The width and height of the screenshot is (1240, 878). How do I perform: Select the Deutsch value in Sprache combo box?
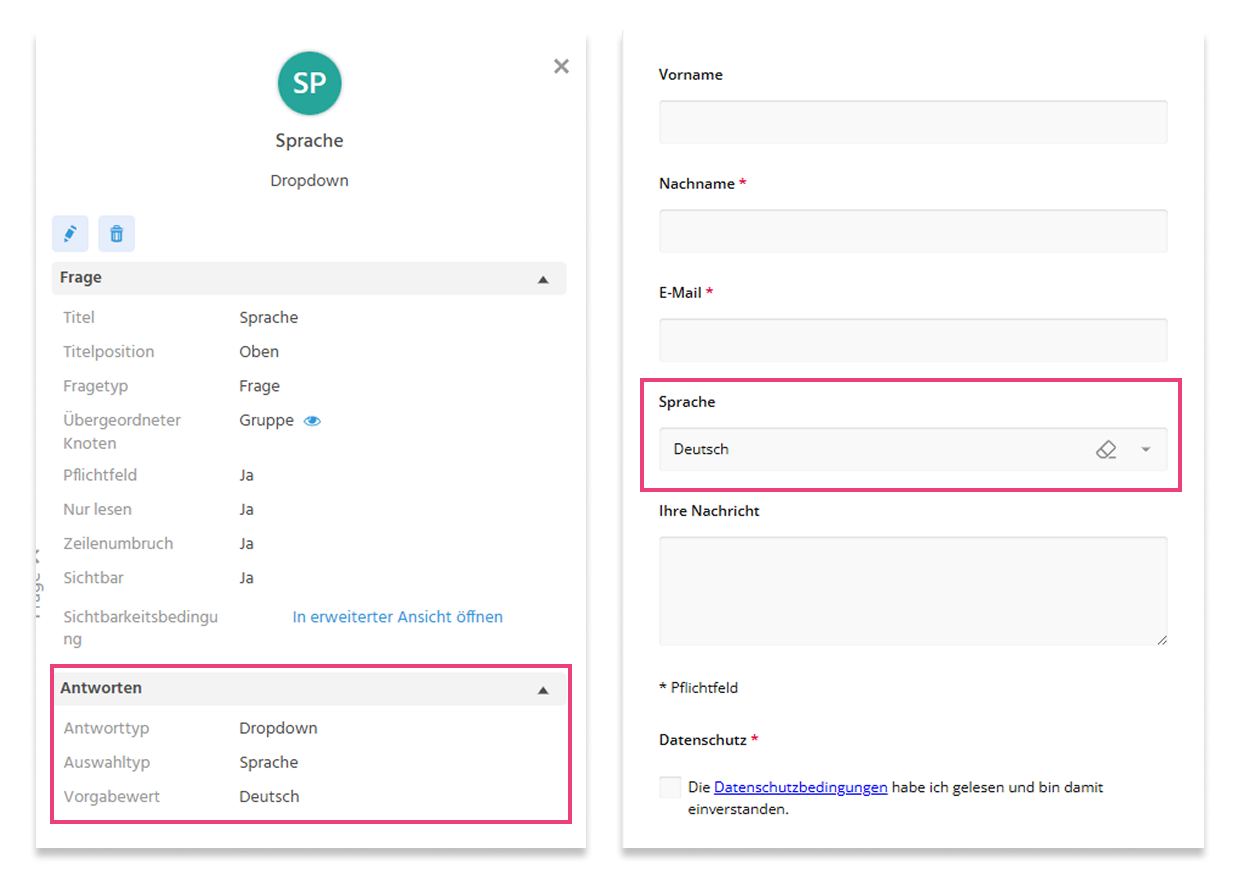(701, 450)
